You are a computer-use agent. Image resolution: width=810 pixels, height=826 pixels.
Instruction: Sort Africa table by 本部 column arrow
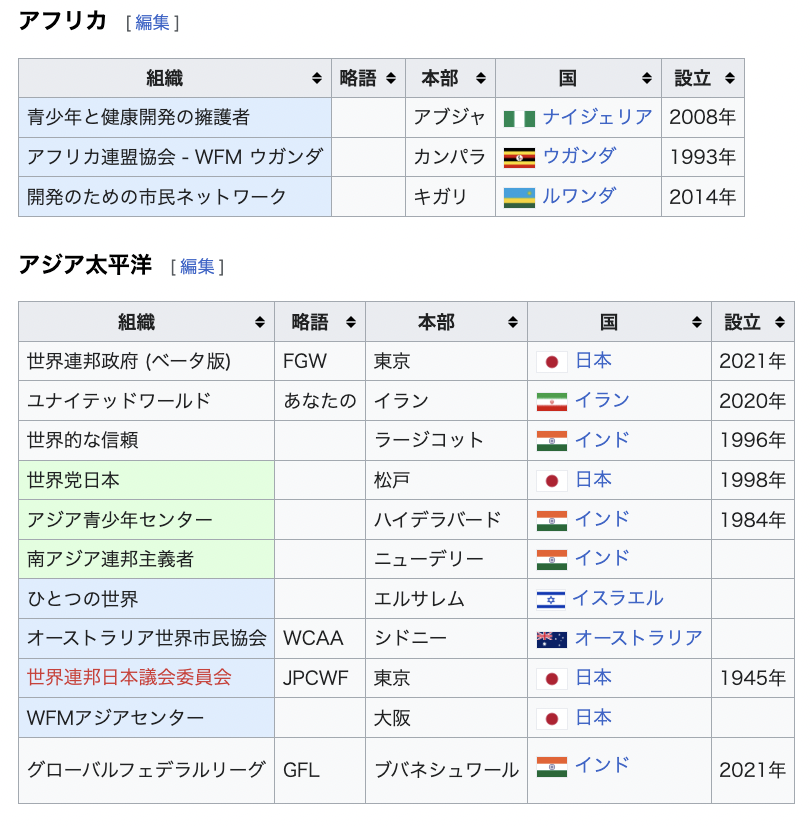[481, 78]
